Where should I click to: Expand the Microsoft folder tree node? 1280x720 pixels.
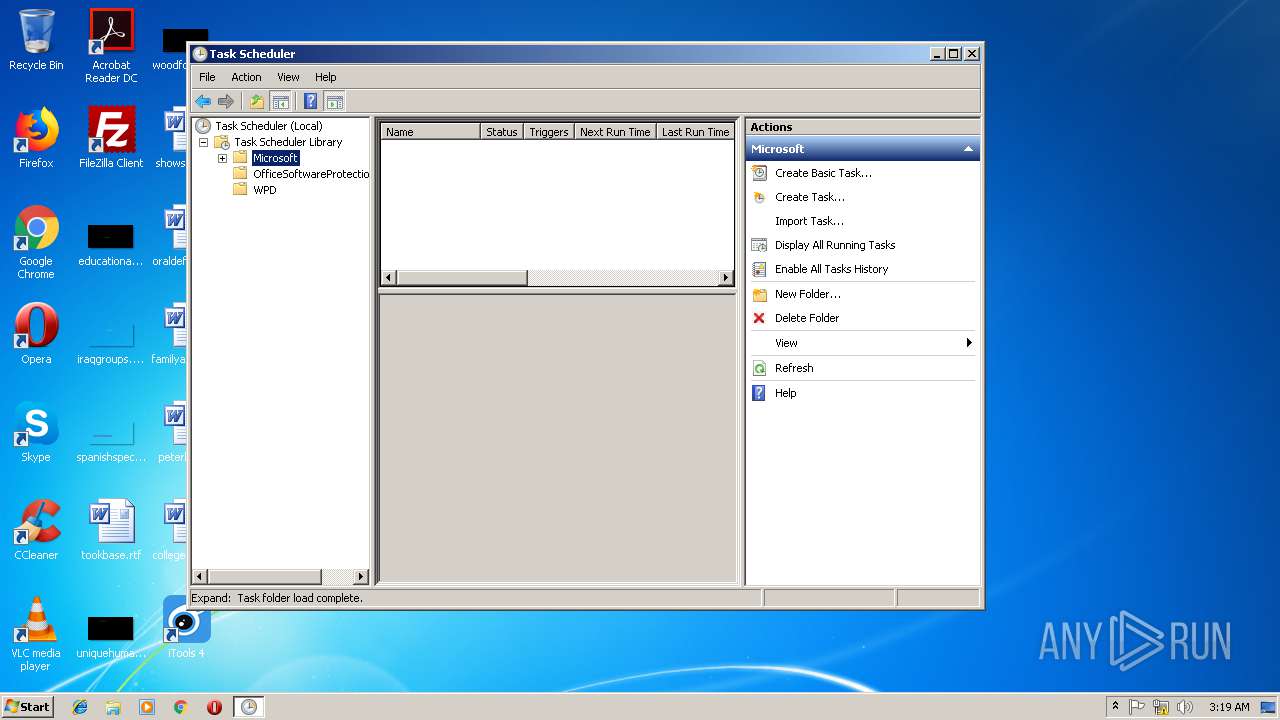pyautogui.click(x=222, y=158)
